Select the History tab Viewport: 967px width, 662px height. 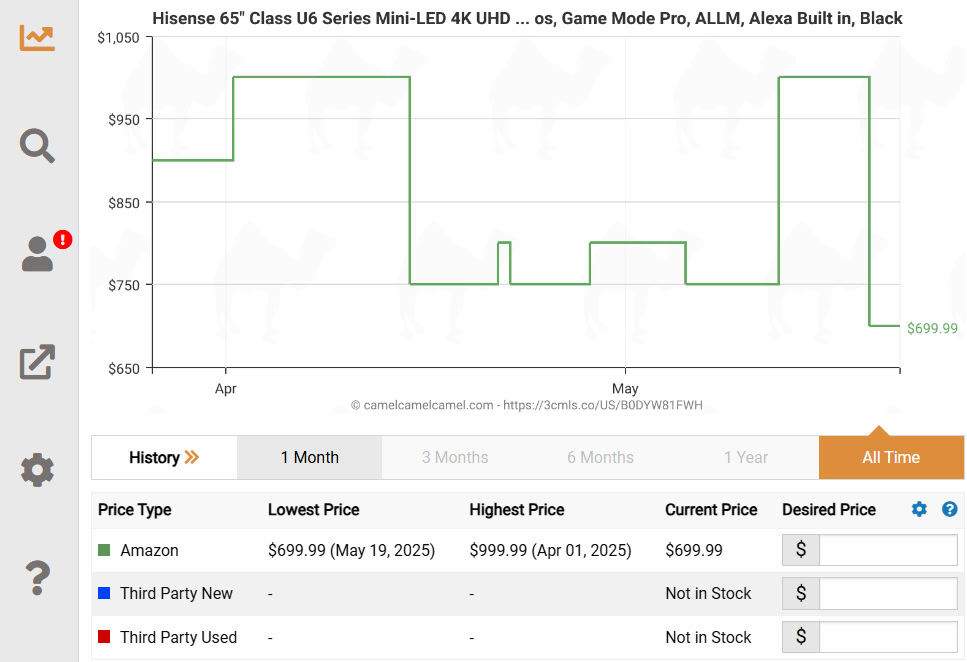coord(164,457)
